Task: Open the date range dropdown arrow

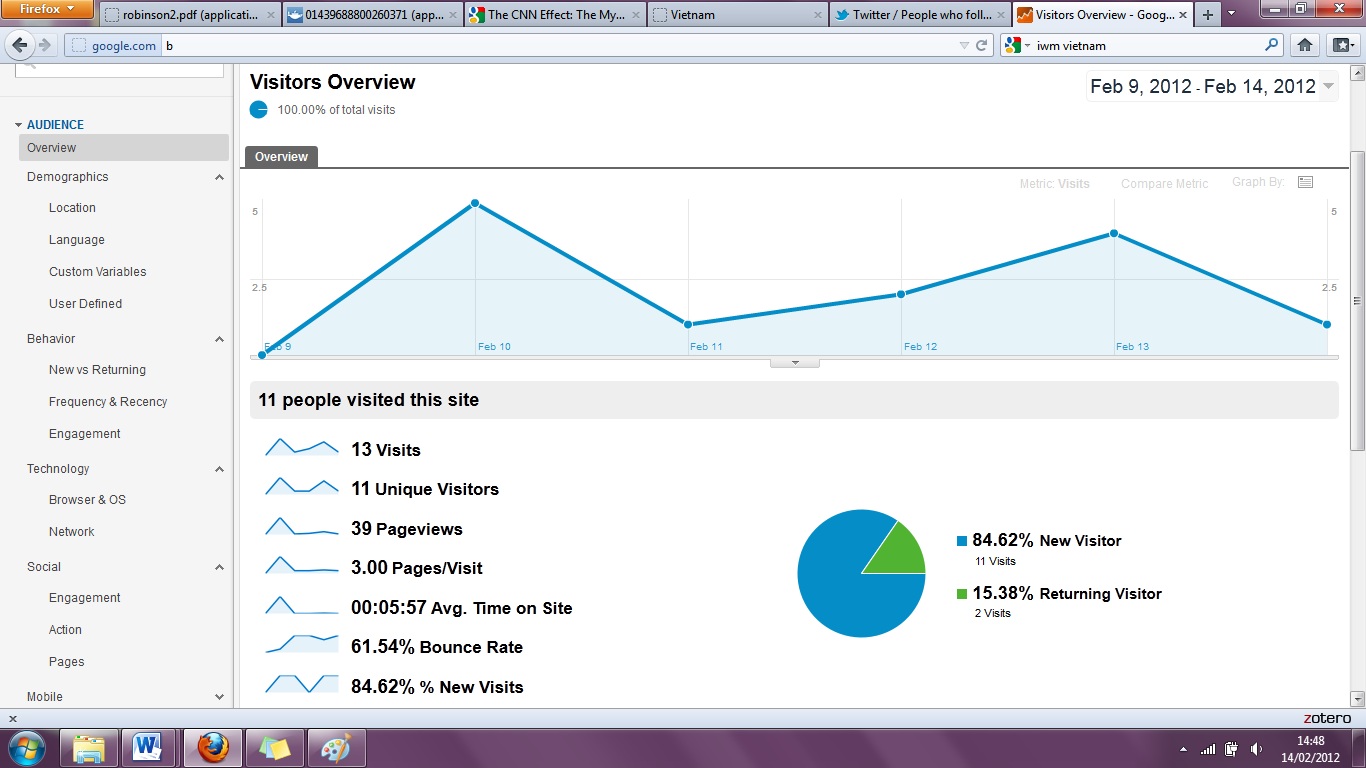Action: coord(1328,86)
